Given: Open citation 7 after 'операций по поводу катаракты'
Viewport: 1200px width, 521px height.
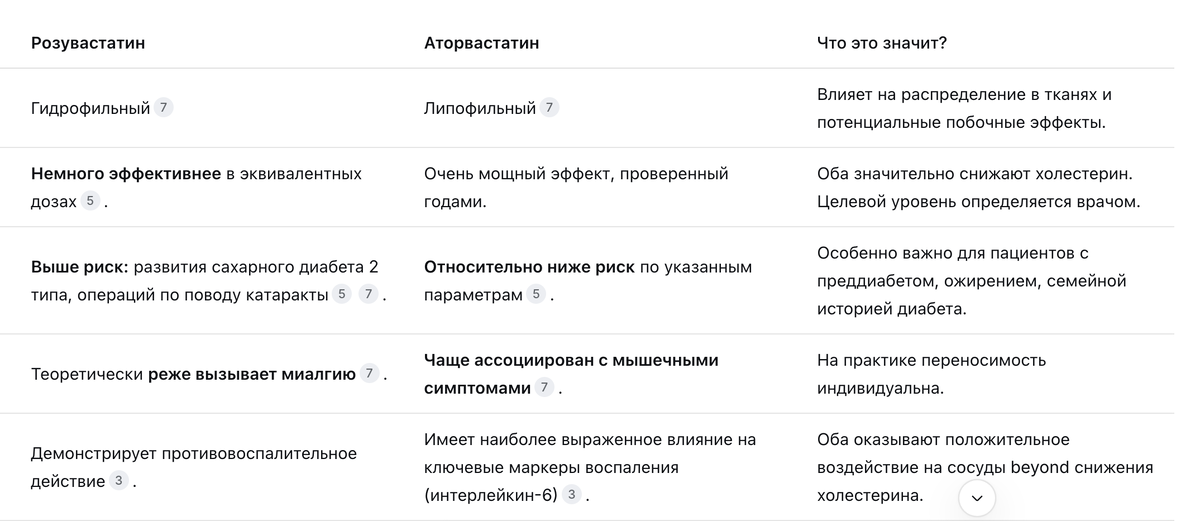Looking at the screenshot, I should 369,294.
